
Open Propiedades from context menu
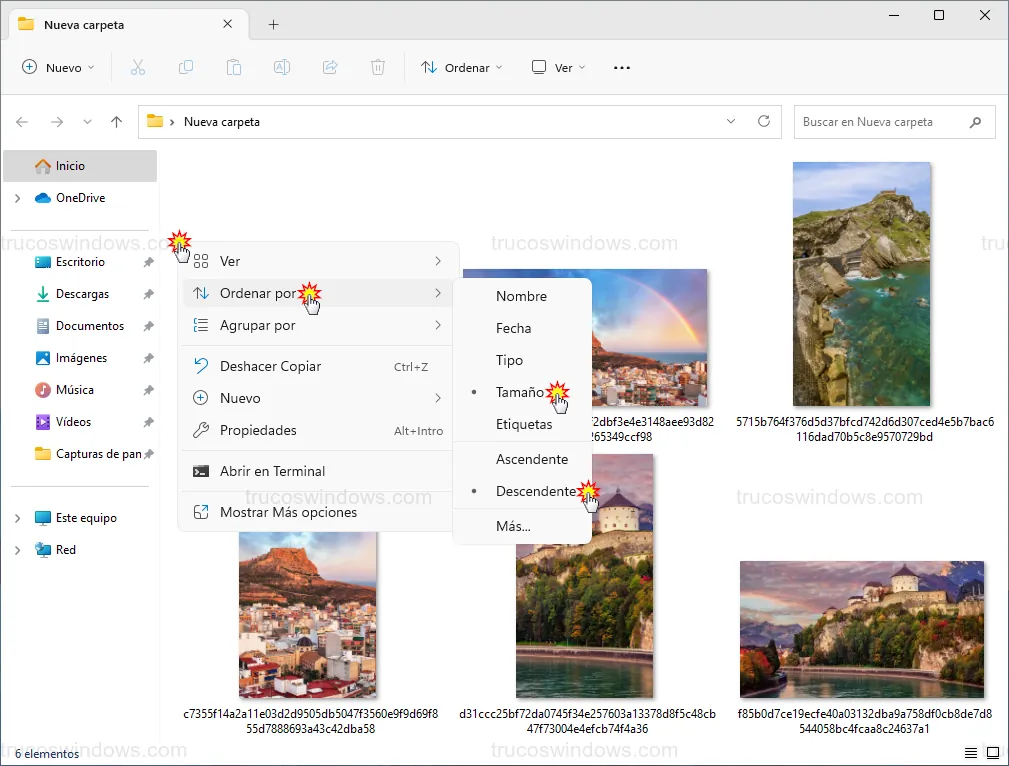click(258, 430)
